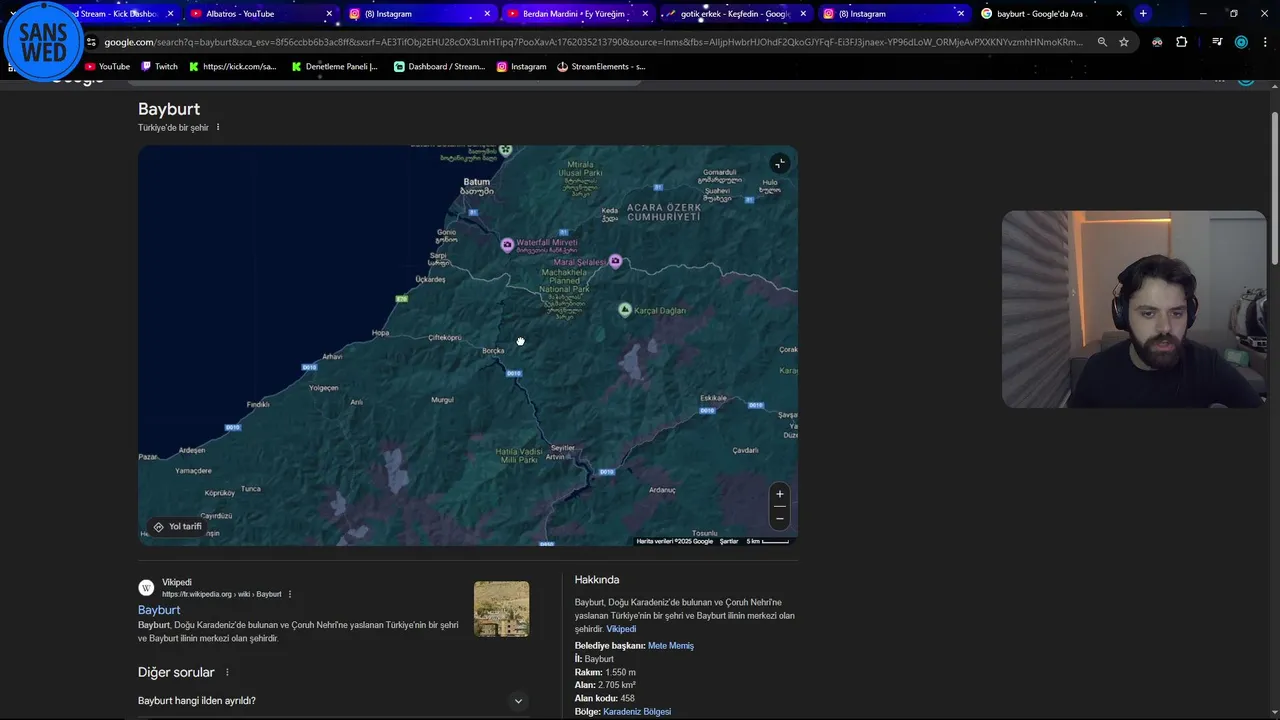The width and height of the screenshot is (1280, 720).
Task: Switch to the gotik erkek Google tab
Action: point(734,14)
